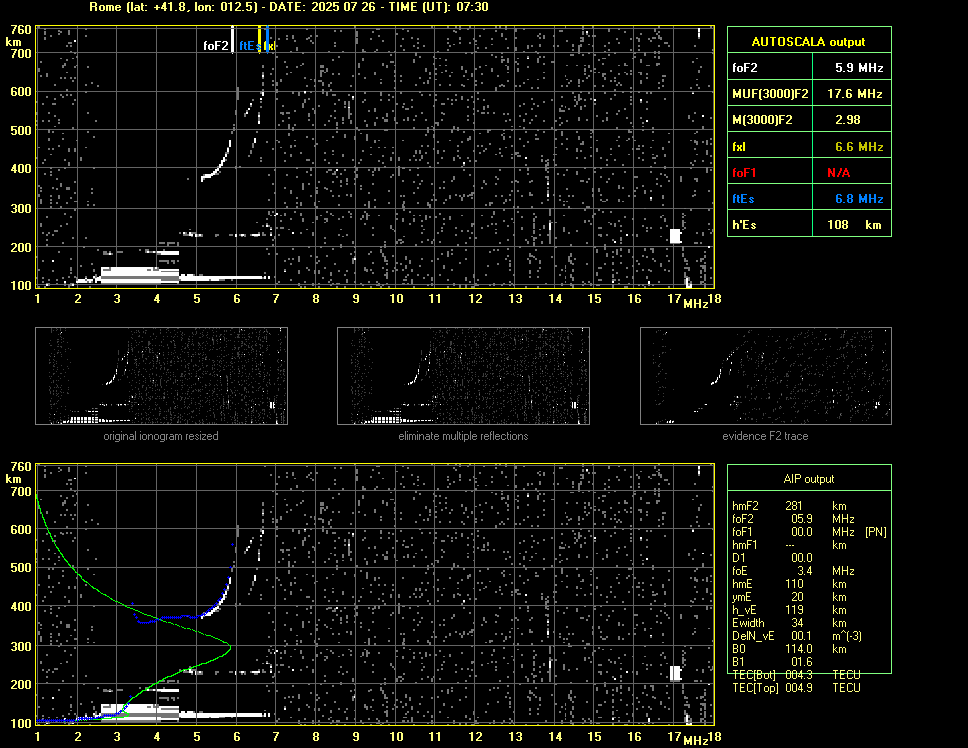The width and height of the screenshot is (968, 748).
Task: Click the 108 km h'Es value
Action: [854, 225]
